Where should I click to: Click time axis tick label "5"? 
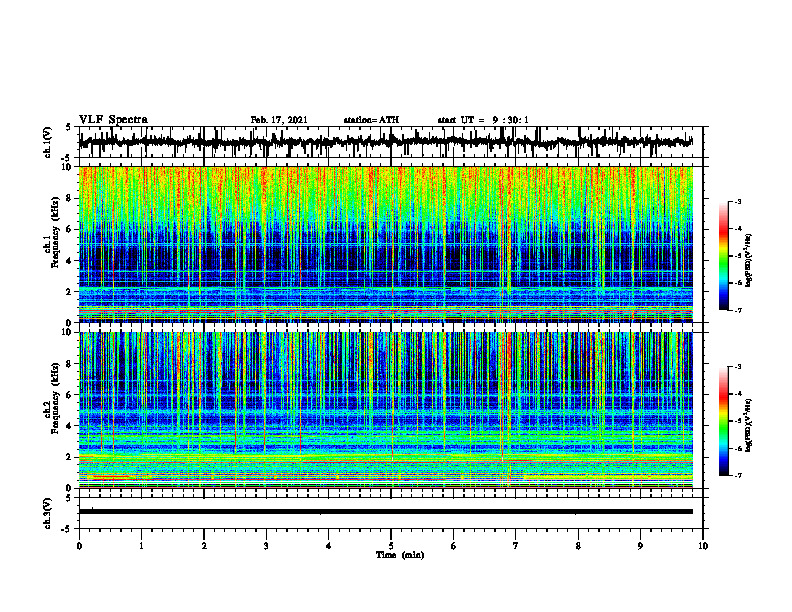click(391, 546)
